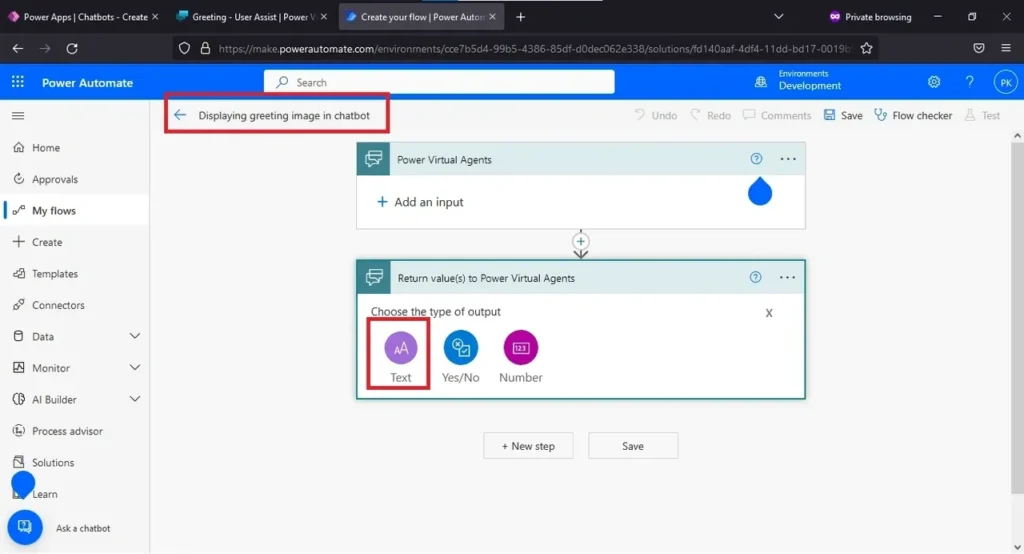The image size is (1024, 554).
Task: Open the app launcher waffle icon
Action: 18,82
